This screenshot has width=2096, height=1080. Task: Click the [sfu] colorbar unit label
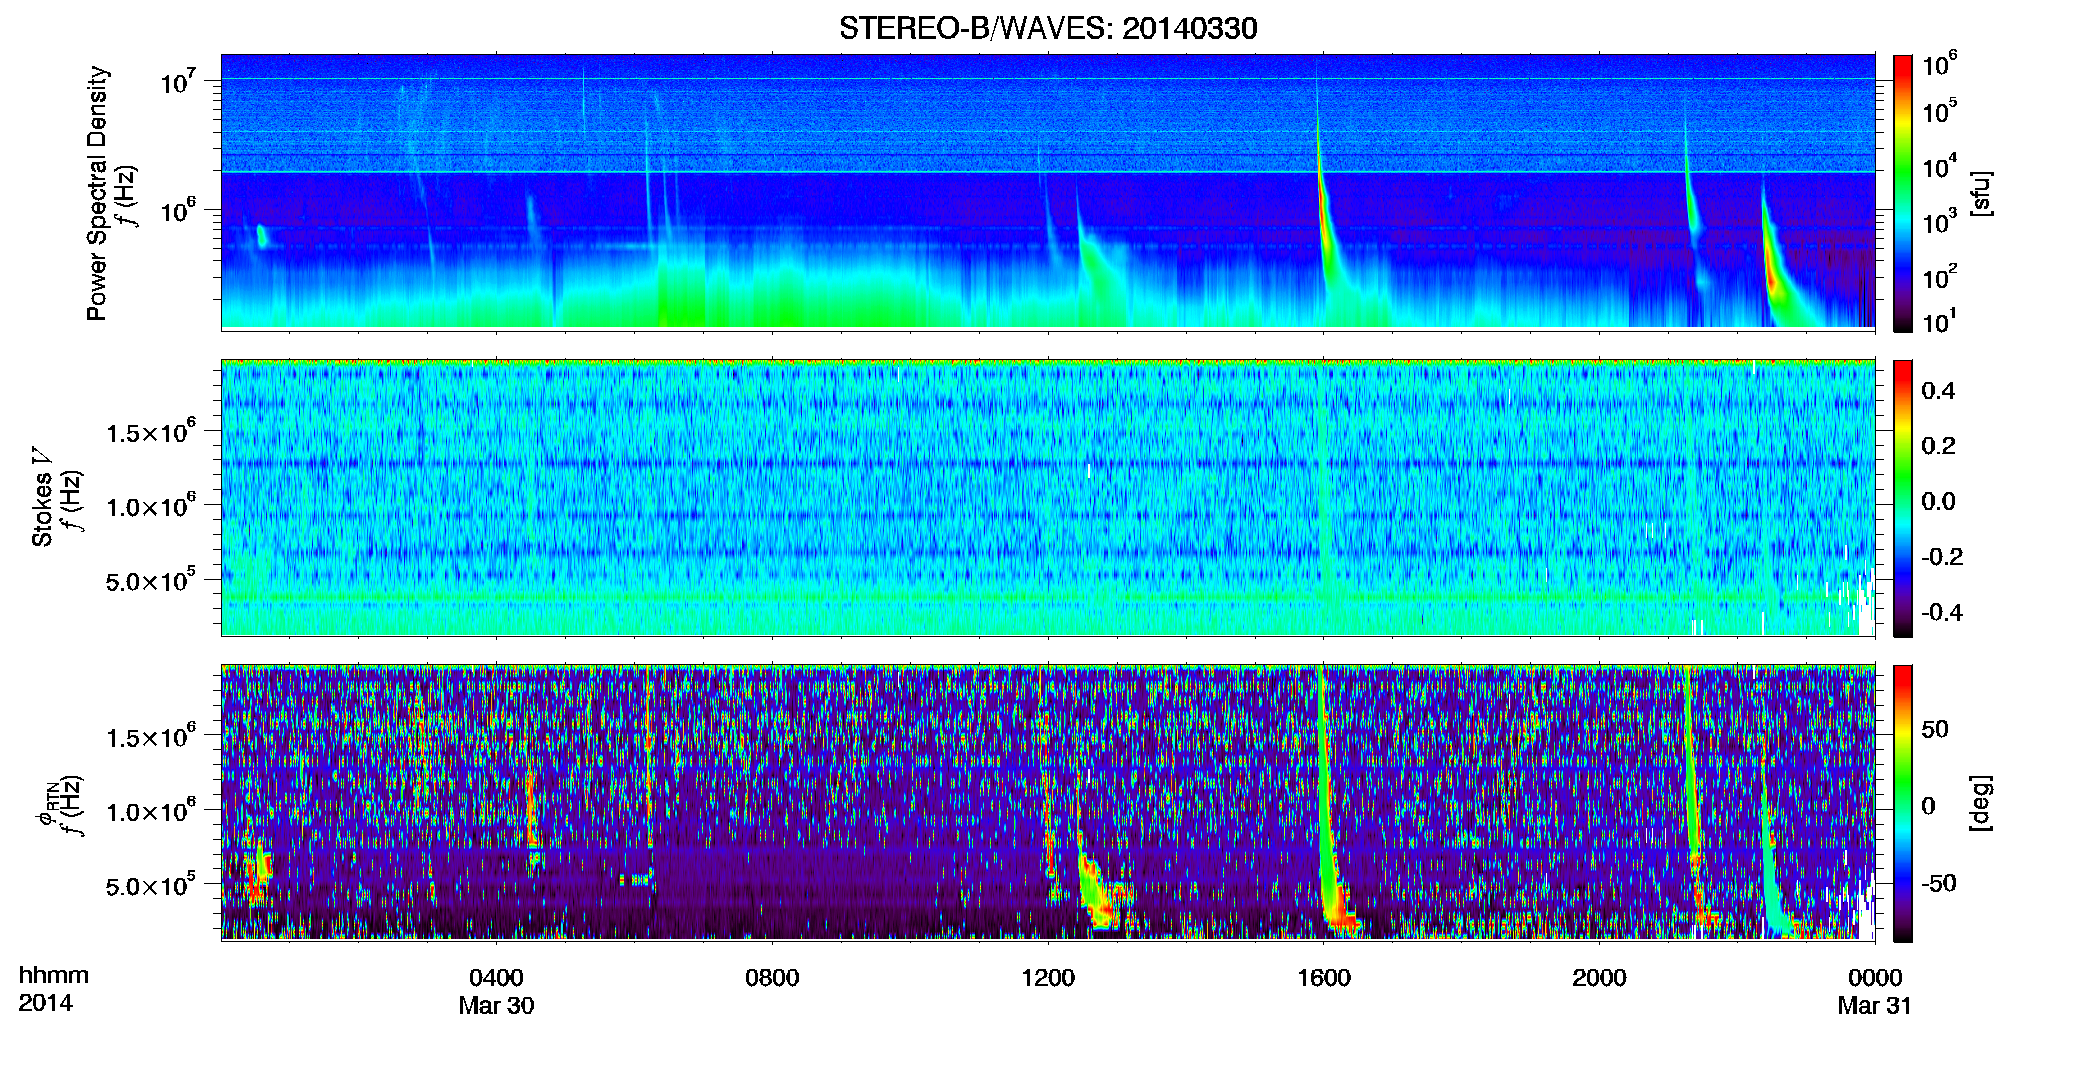1981,193
